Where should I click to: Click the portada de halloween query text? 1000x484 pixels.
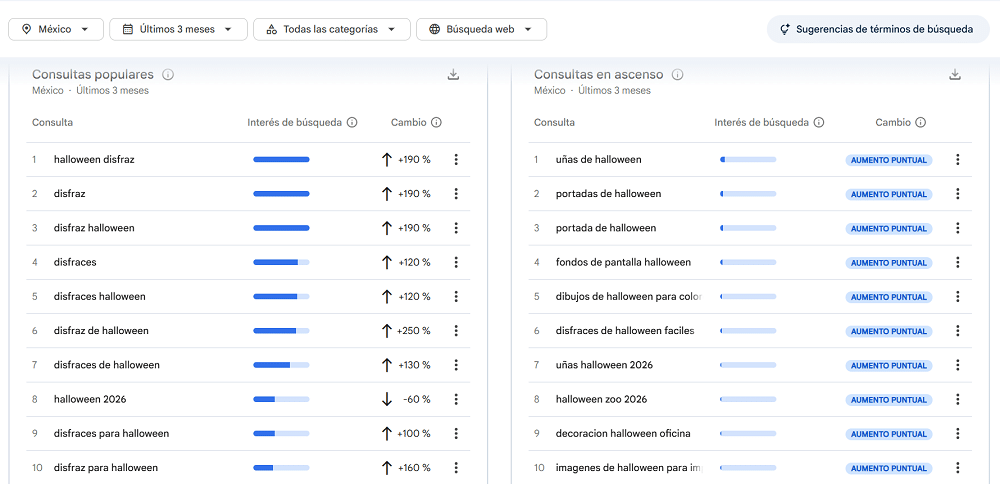pyautogui.click(x=606, y=228)
